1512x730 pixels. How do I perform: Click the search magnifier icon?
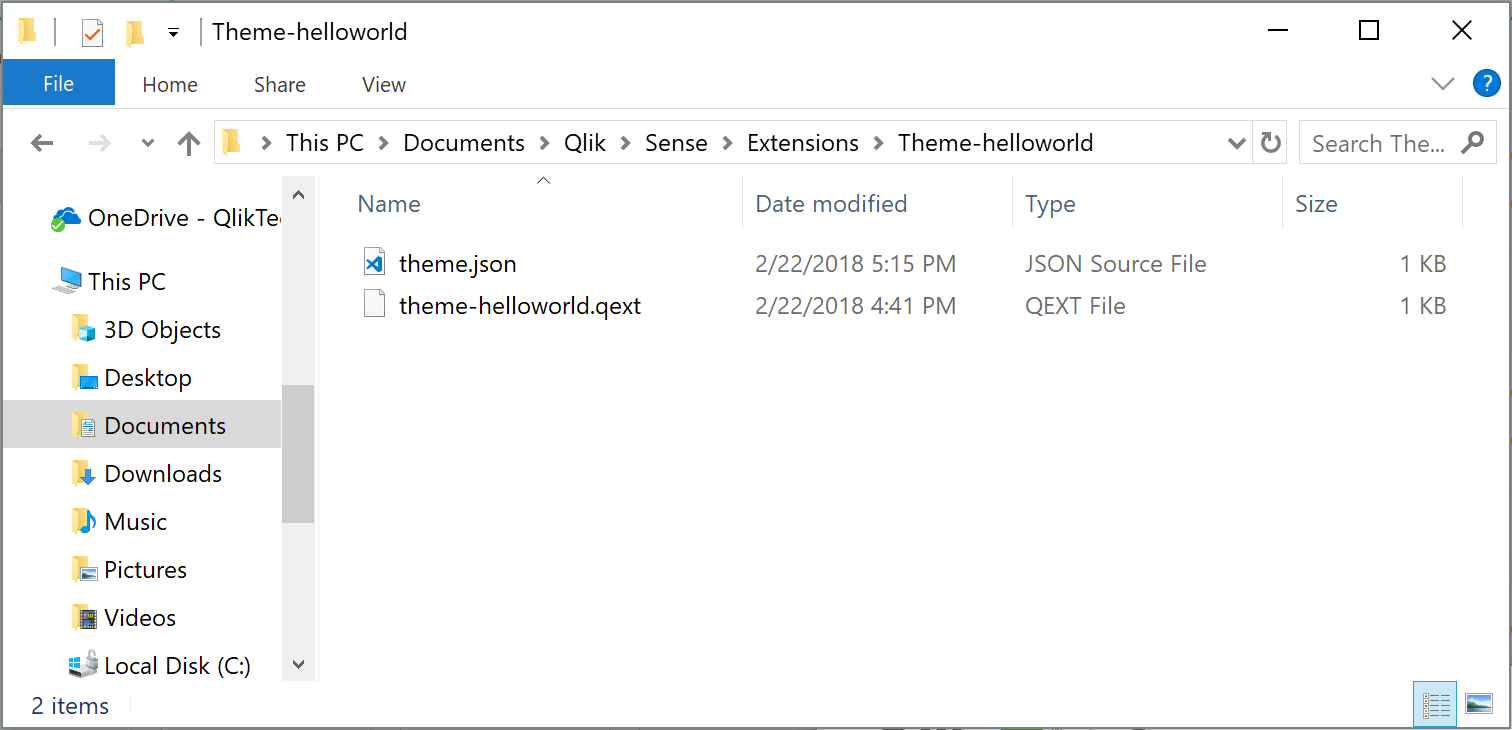1472,143
